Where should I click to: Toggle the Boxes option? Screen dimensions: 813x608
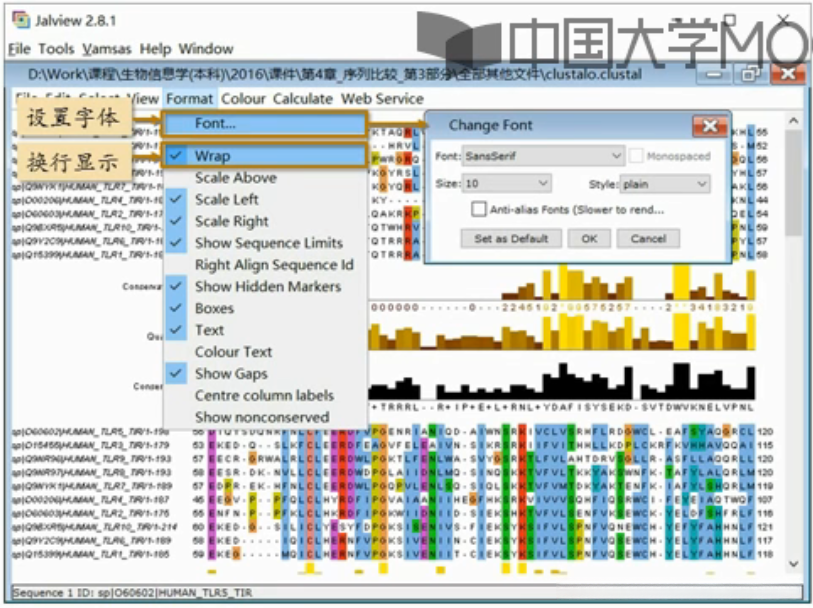click(265, 308)
